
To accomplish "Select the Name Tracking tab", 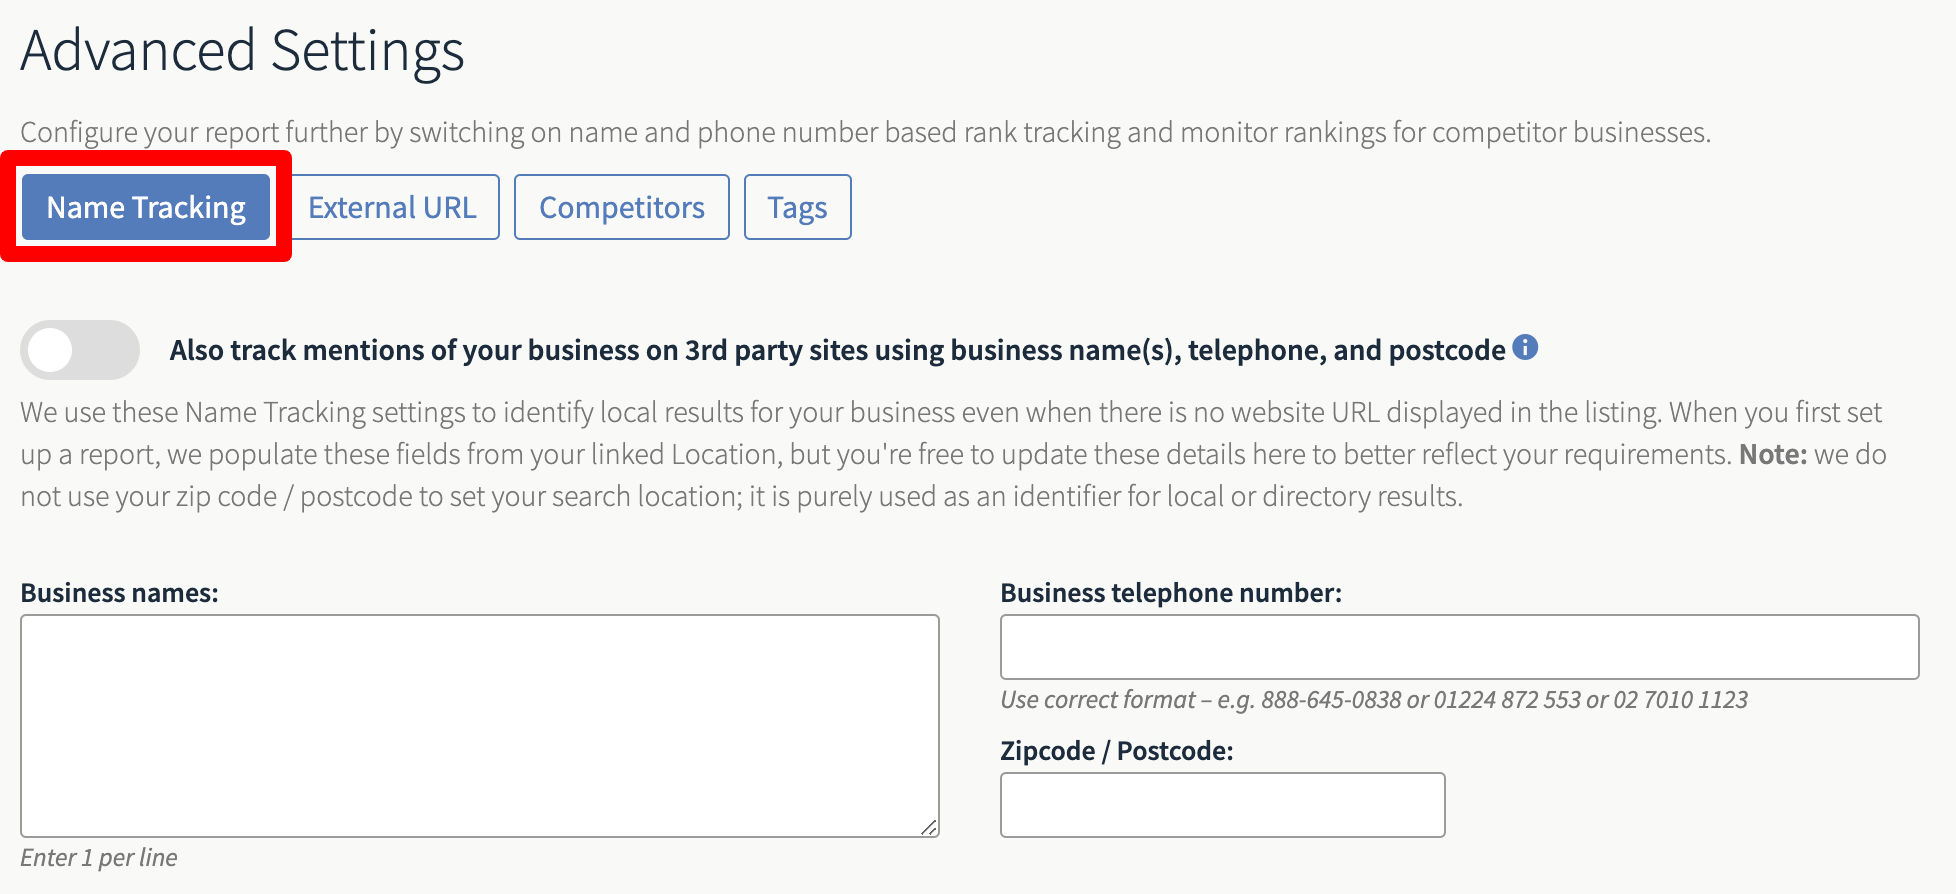I will (x=146, y=207).
